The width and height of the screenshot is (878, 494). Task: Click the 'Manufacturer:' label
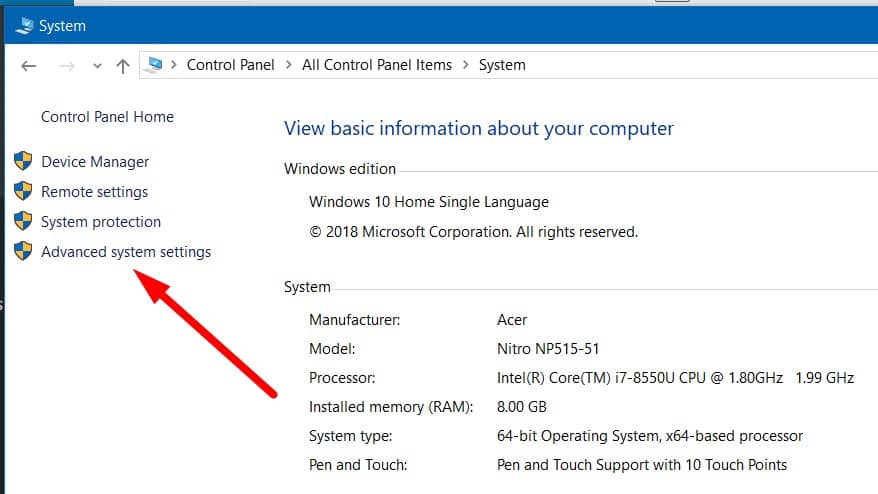pos(354,320)
